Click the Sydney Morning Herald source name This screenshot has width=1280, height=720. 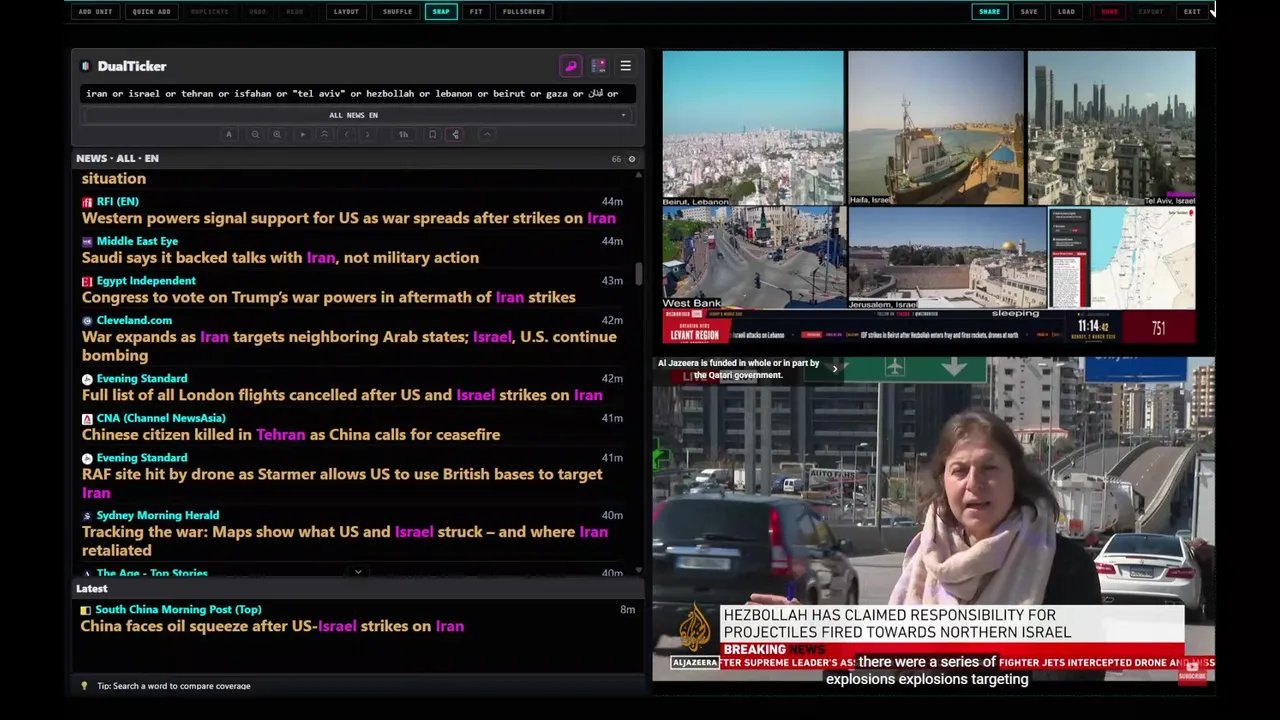[158, 515]
